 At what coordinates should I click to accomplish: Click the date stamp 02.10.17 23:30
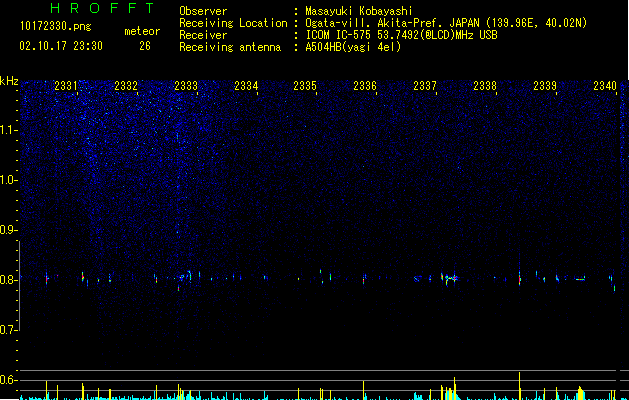coord(61,46)
